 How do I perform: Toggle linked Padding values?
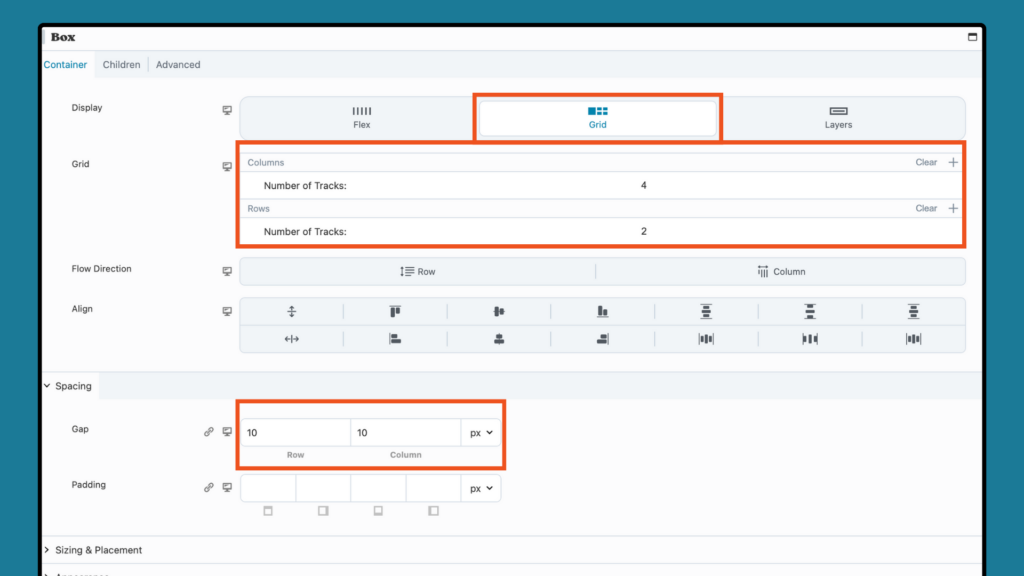209,487
